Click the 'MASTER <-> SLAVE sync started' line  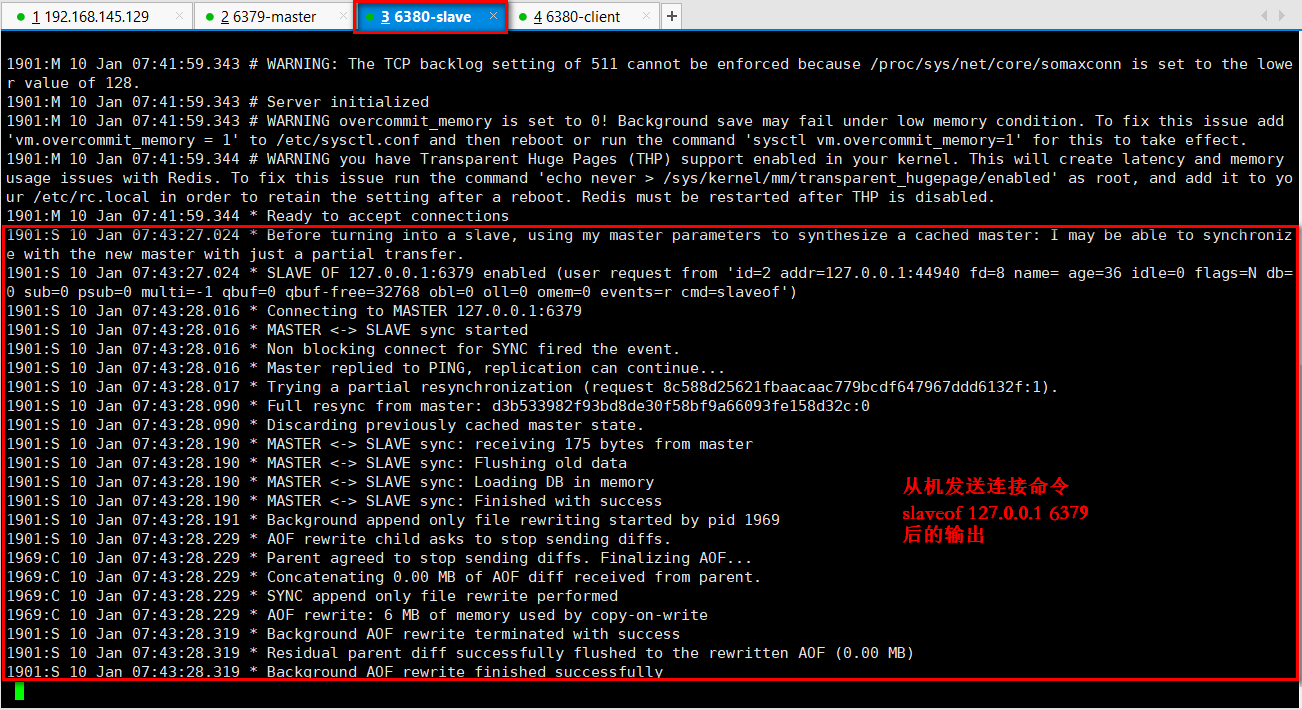(x=267, y=330)
